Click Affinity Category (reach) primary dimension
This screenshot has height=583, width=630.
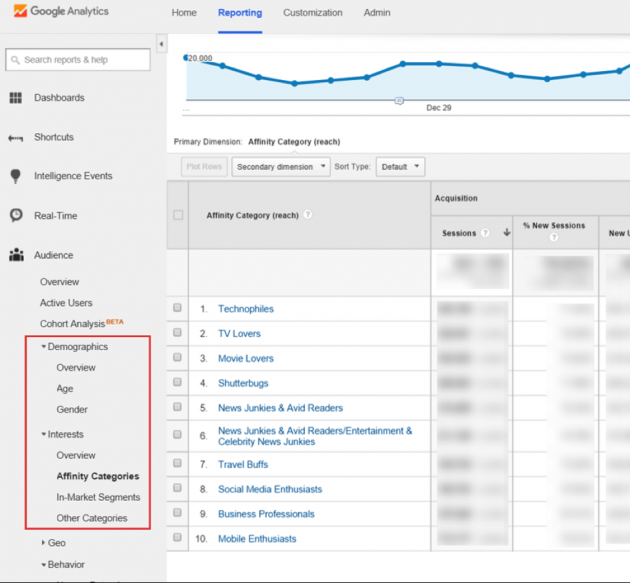(x=294, y=142)
